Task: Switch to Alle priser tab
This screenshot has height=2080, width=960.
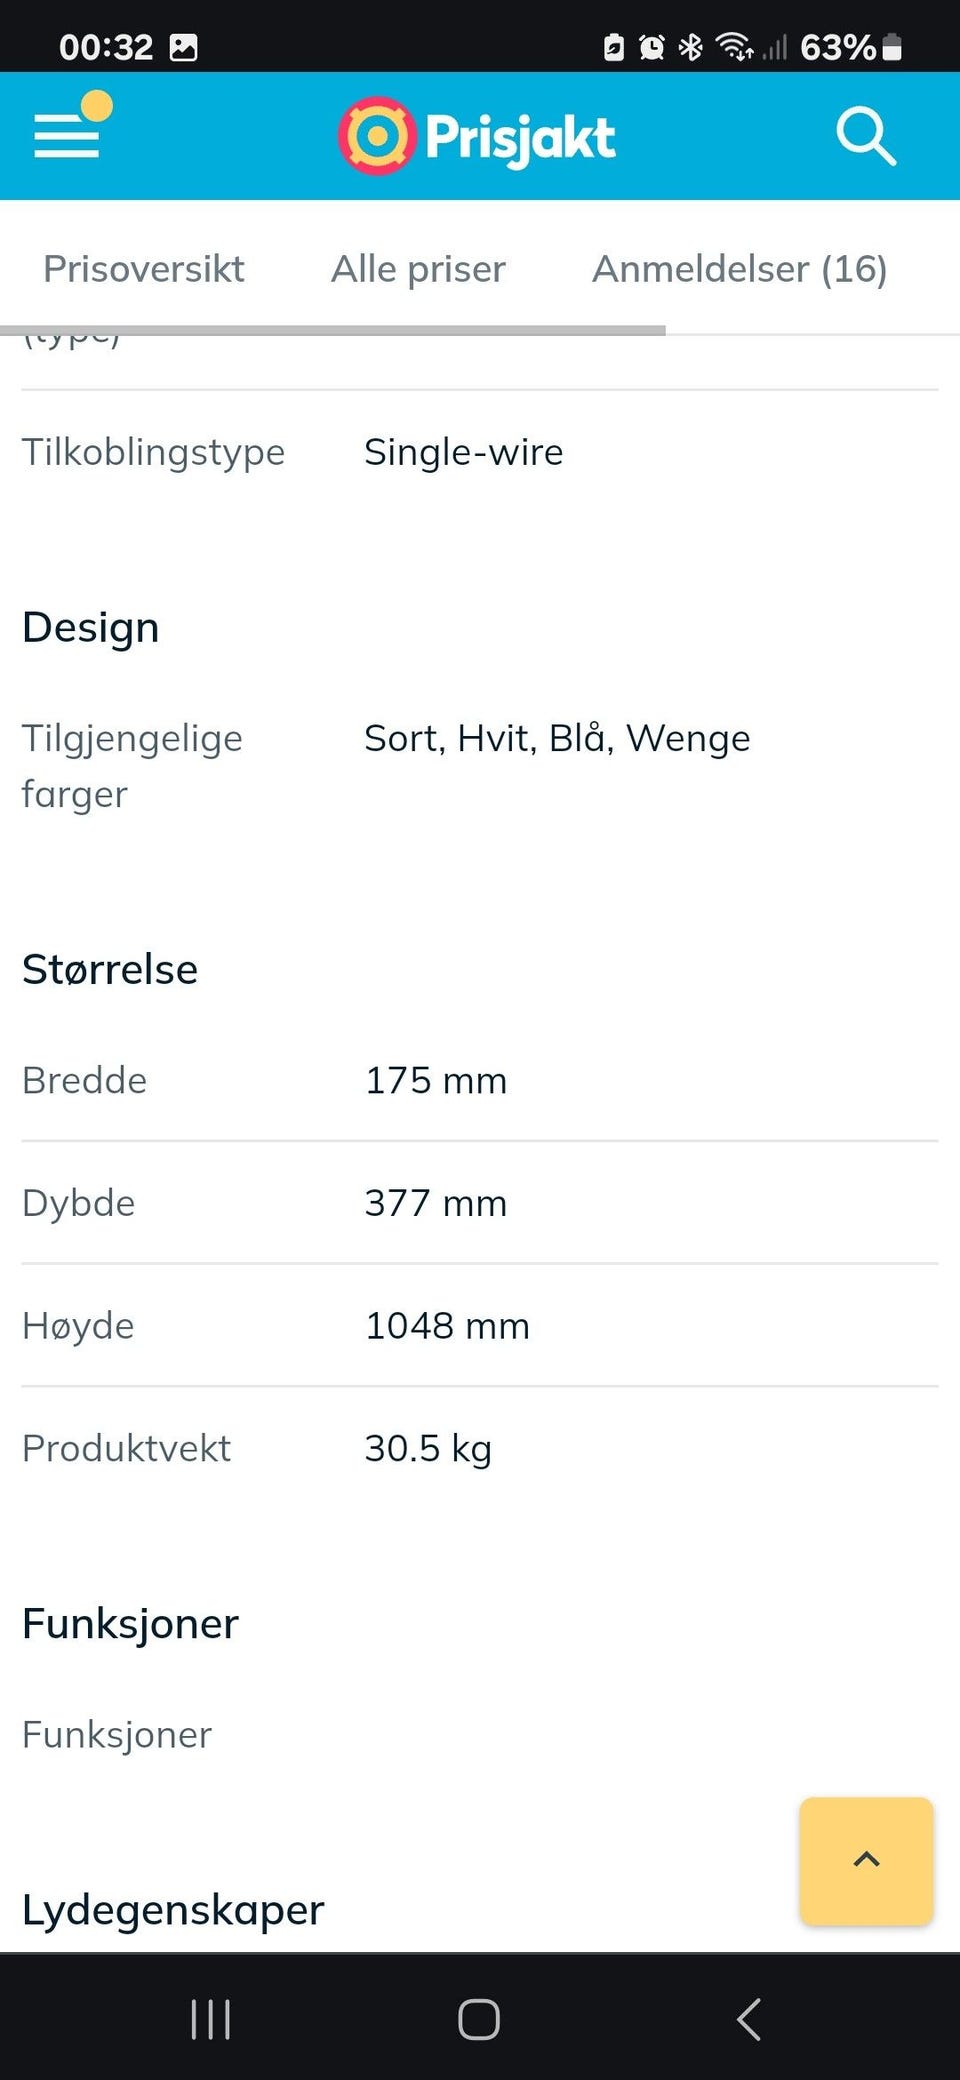Action: click(x=418, y=269)
